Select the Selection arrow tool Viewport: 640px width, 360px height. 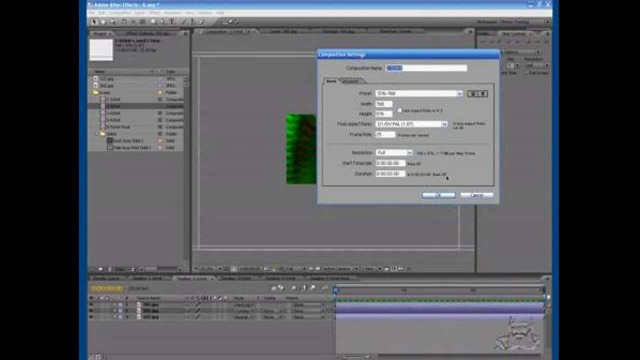click(94, 22)
